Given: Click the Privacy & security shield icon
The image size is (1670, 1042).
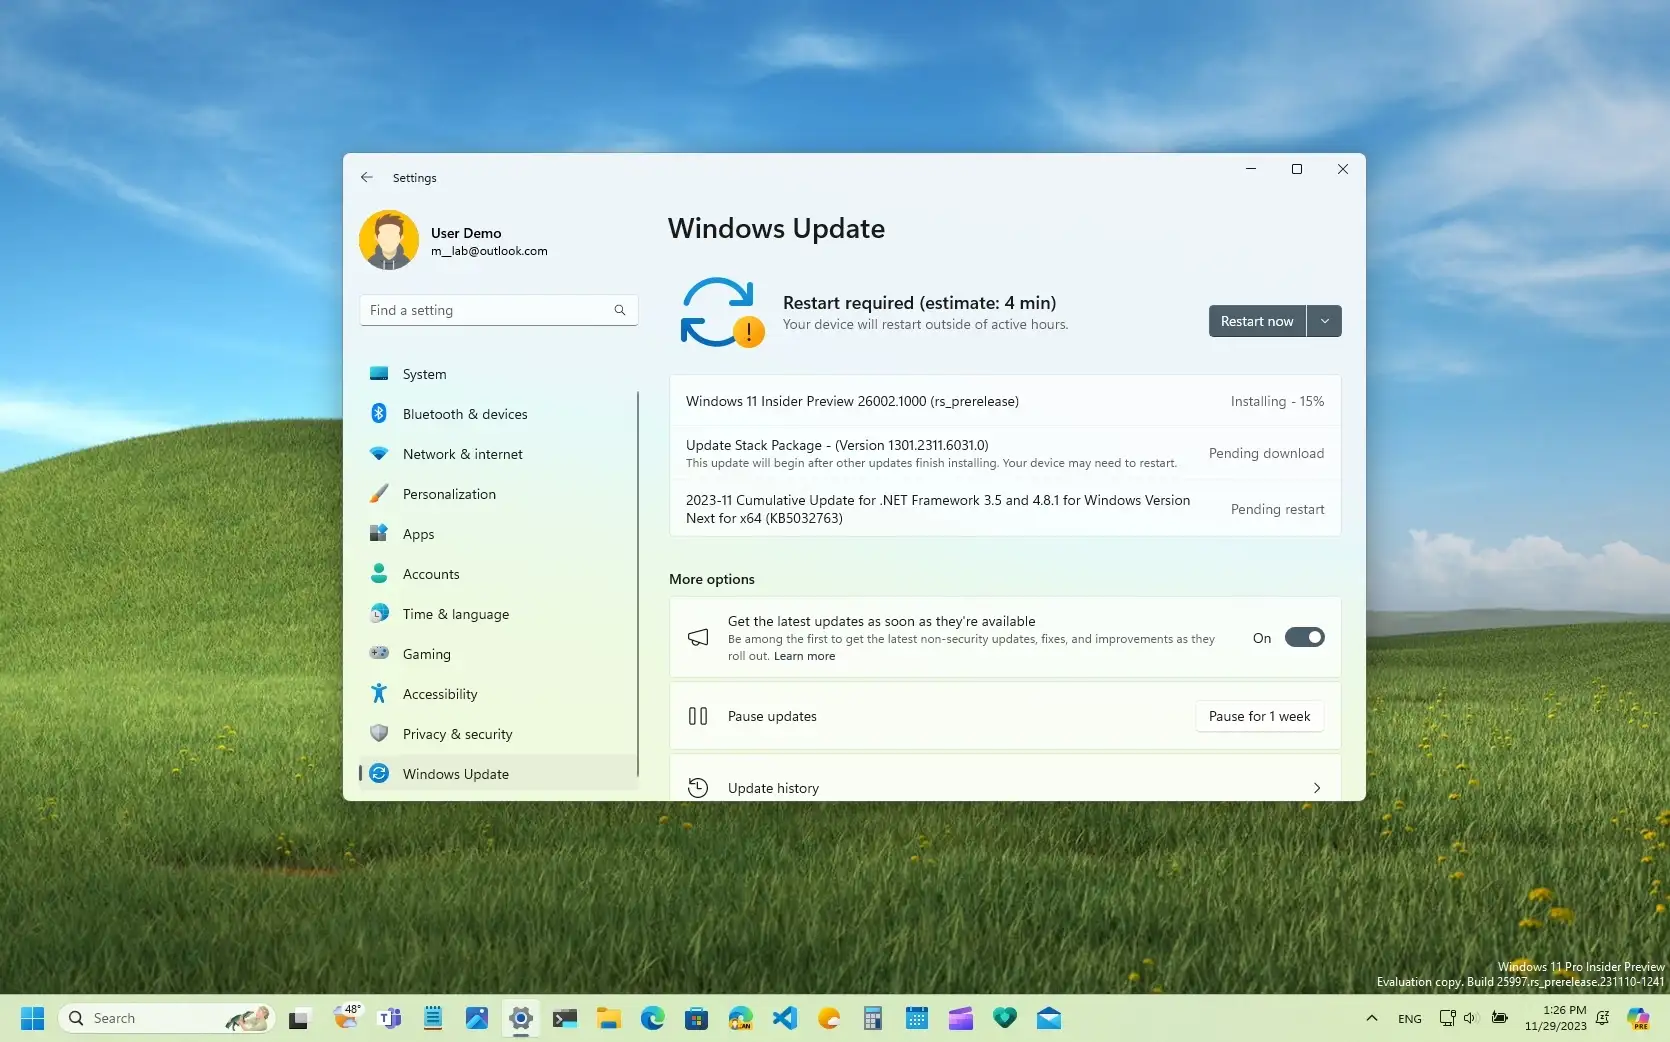Looking at the screenshot, I should pyautogui.click(x=380, y=733).
